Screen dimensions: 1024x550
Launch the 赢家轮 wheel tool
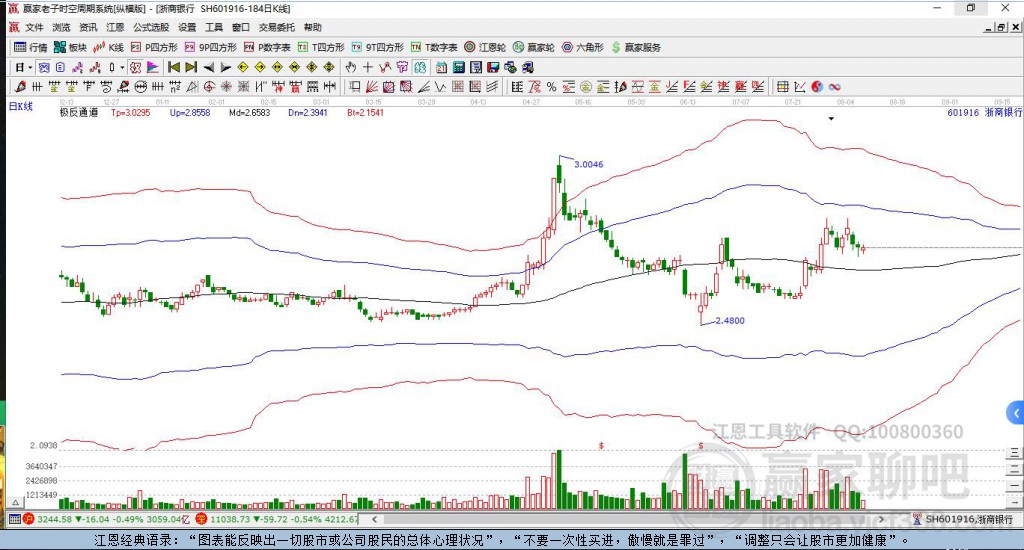(534, 48)
